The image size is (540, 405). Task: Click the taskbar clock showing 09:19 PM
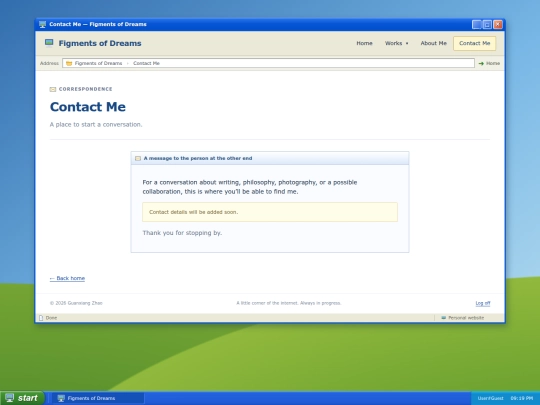[x=521, y=398]
